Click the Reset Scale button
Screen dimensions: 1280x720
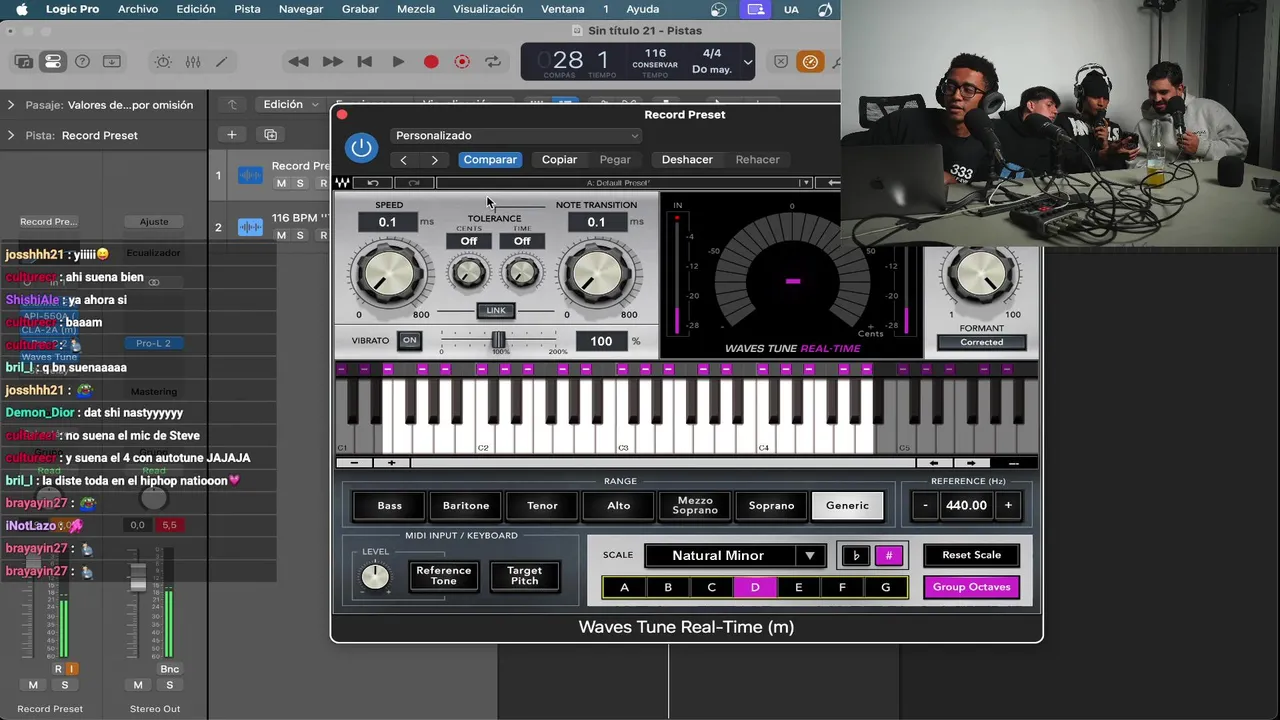[971, 555]
